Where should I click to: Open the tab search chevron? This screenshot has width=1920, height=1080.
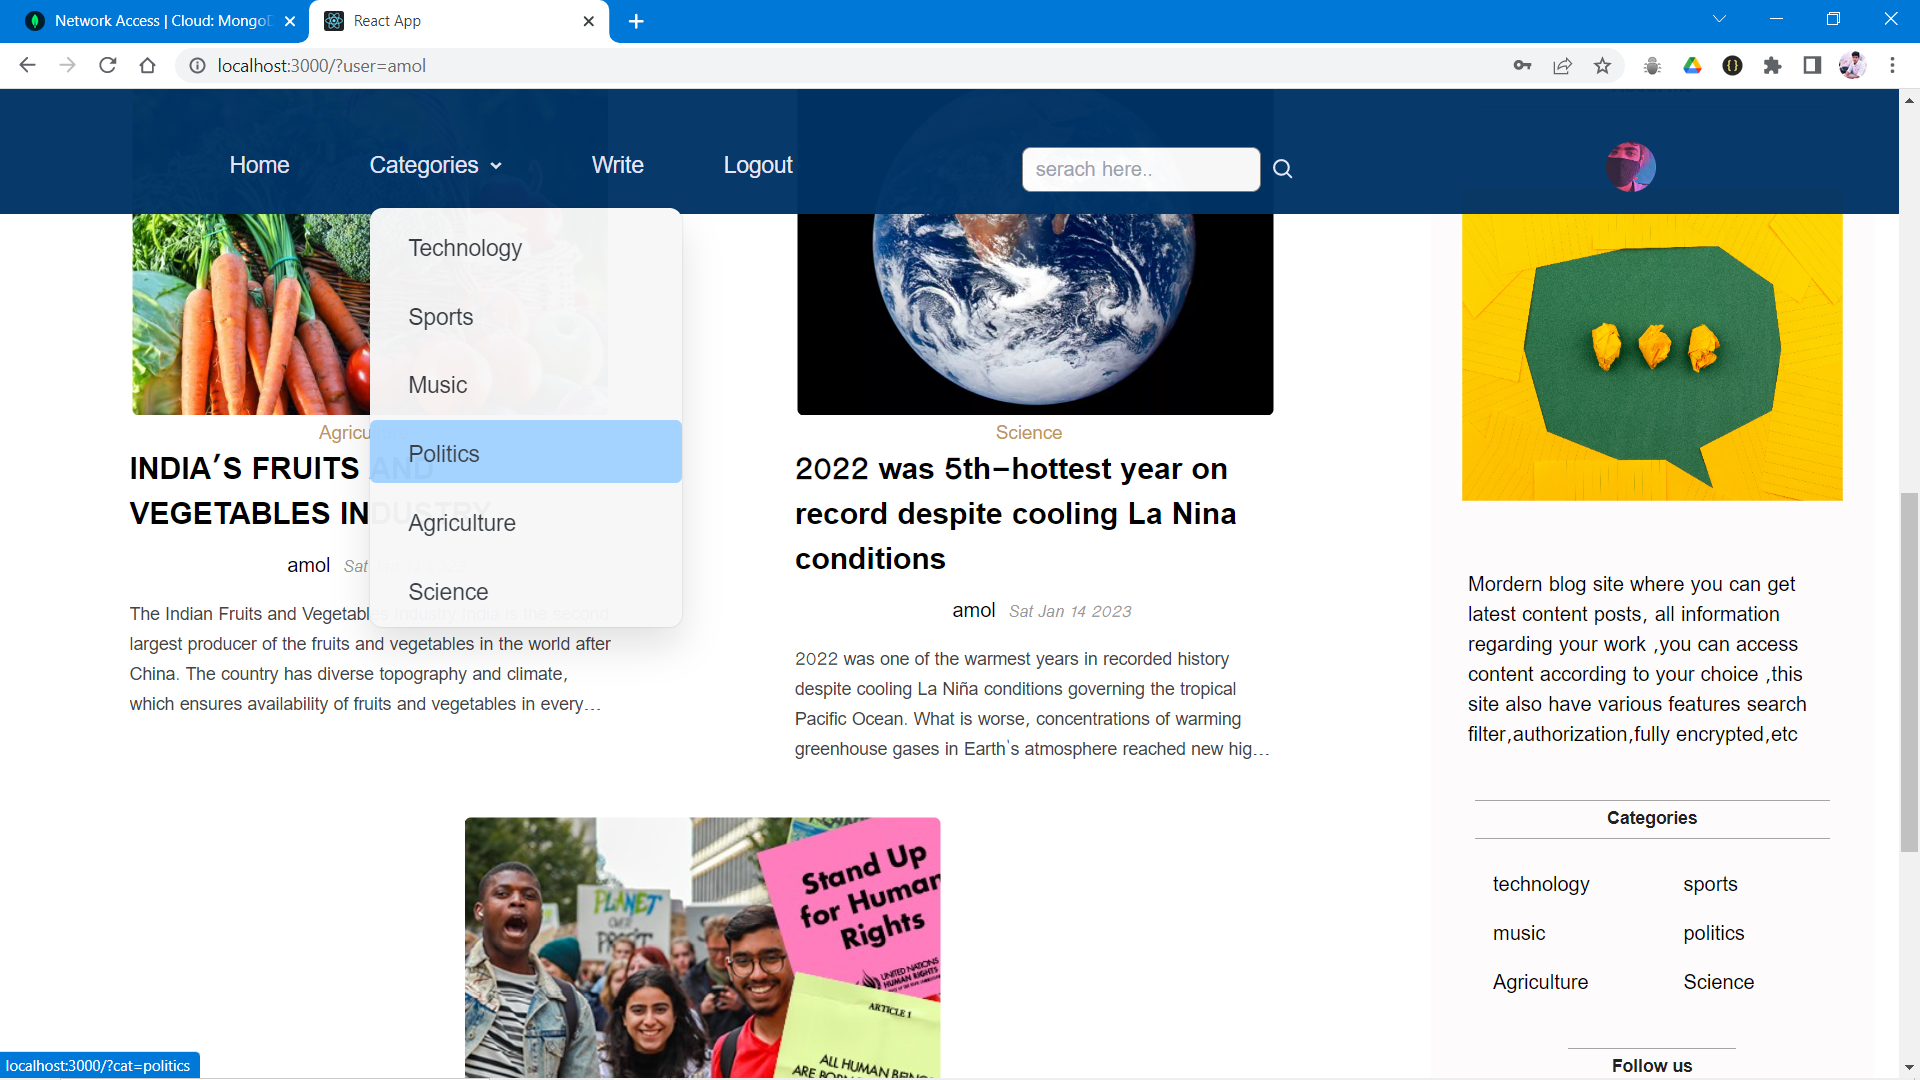tap(1719, 19)
